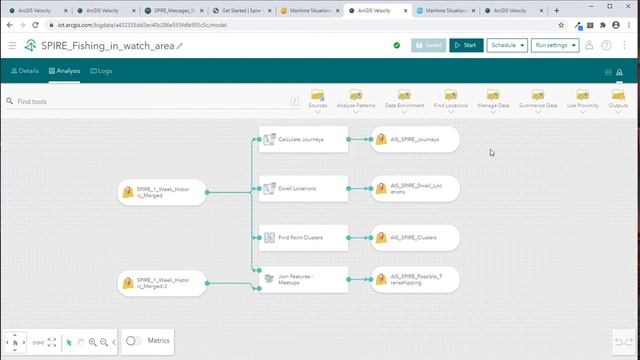
Task: Pan canvas right with arrow control
Action: point(24,342)
